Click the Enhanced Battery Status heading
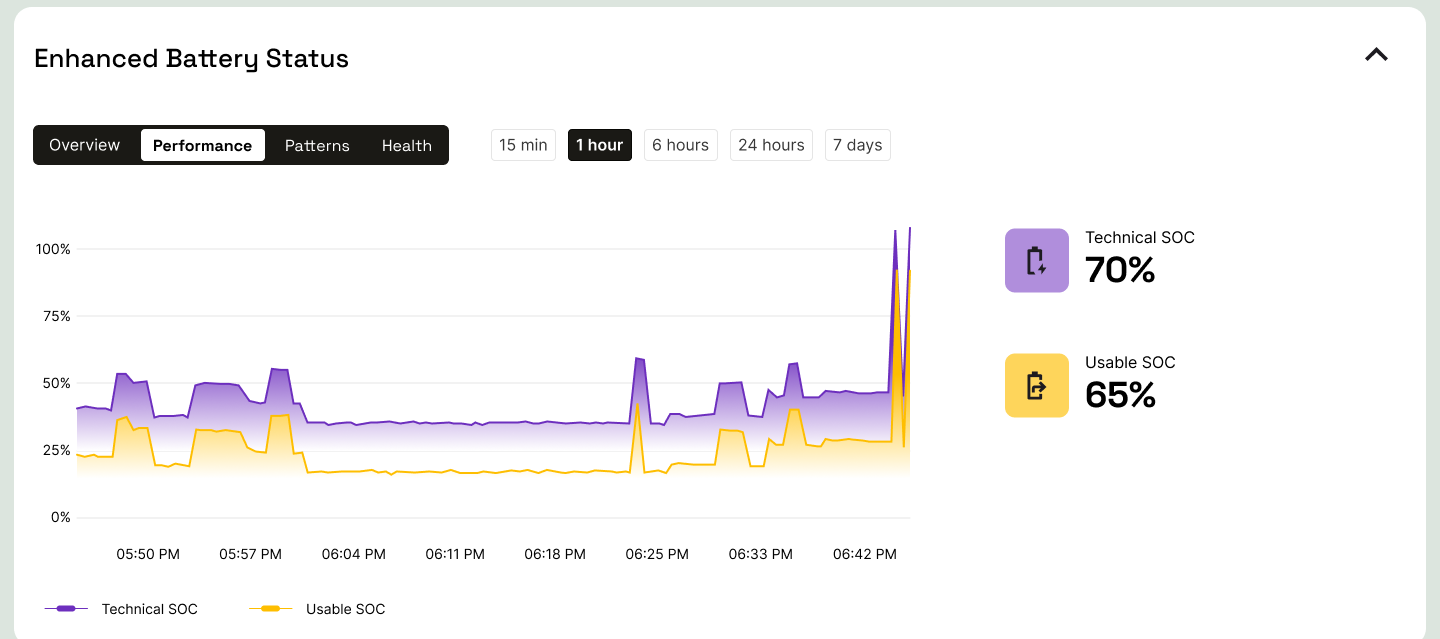1440x639 pixels. point(191,59)
